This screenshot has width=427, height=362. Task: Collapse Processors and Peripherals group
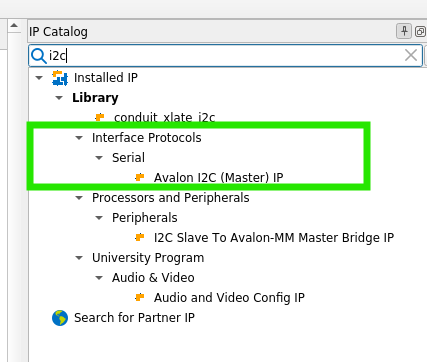pyautogui.click(x=79, y=198)
